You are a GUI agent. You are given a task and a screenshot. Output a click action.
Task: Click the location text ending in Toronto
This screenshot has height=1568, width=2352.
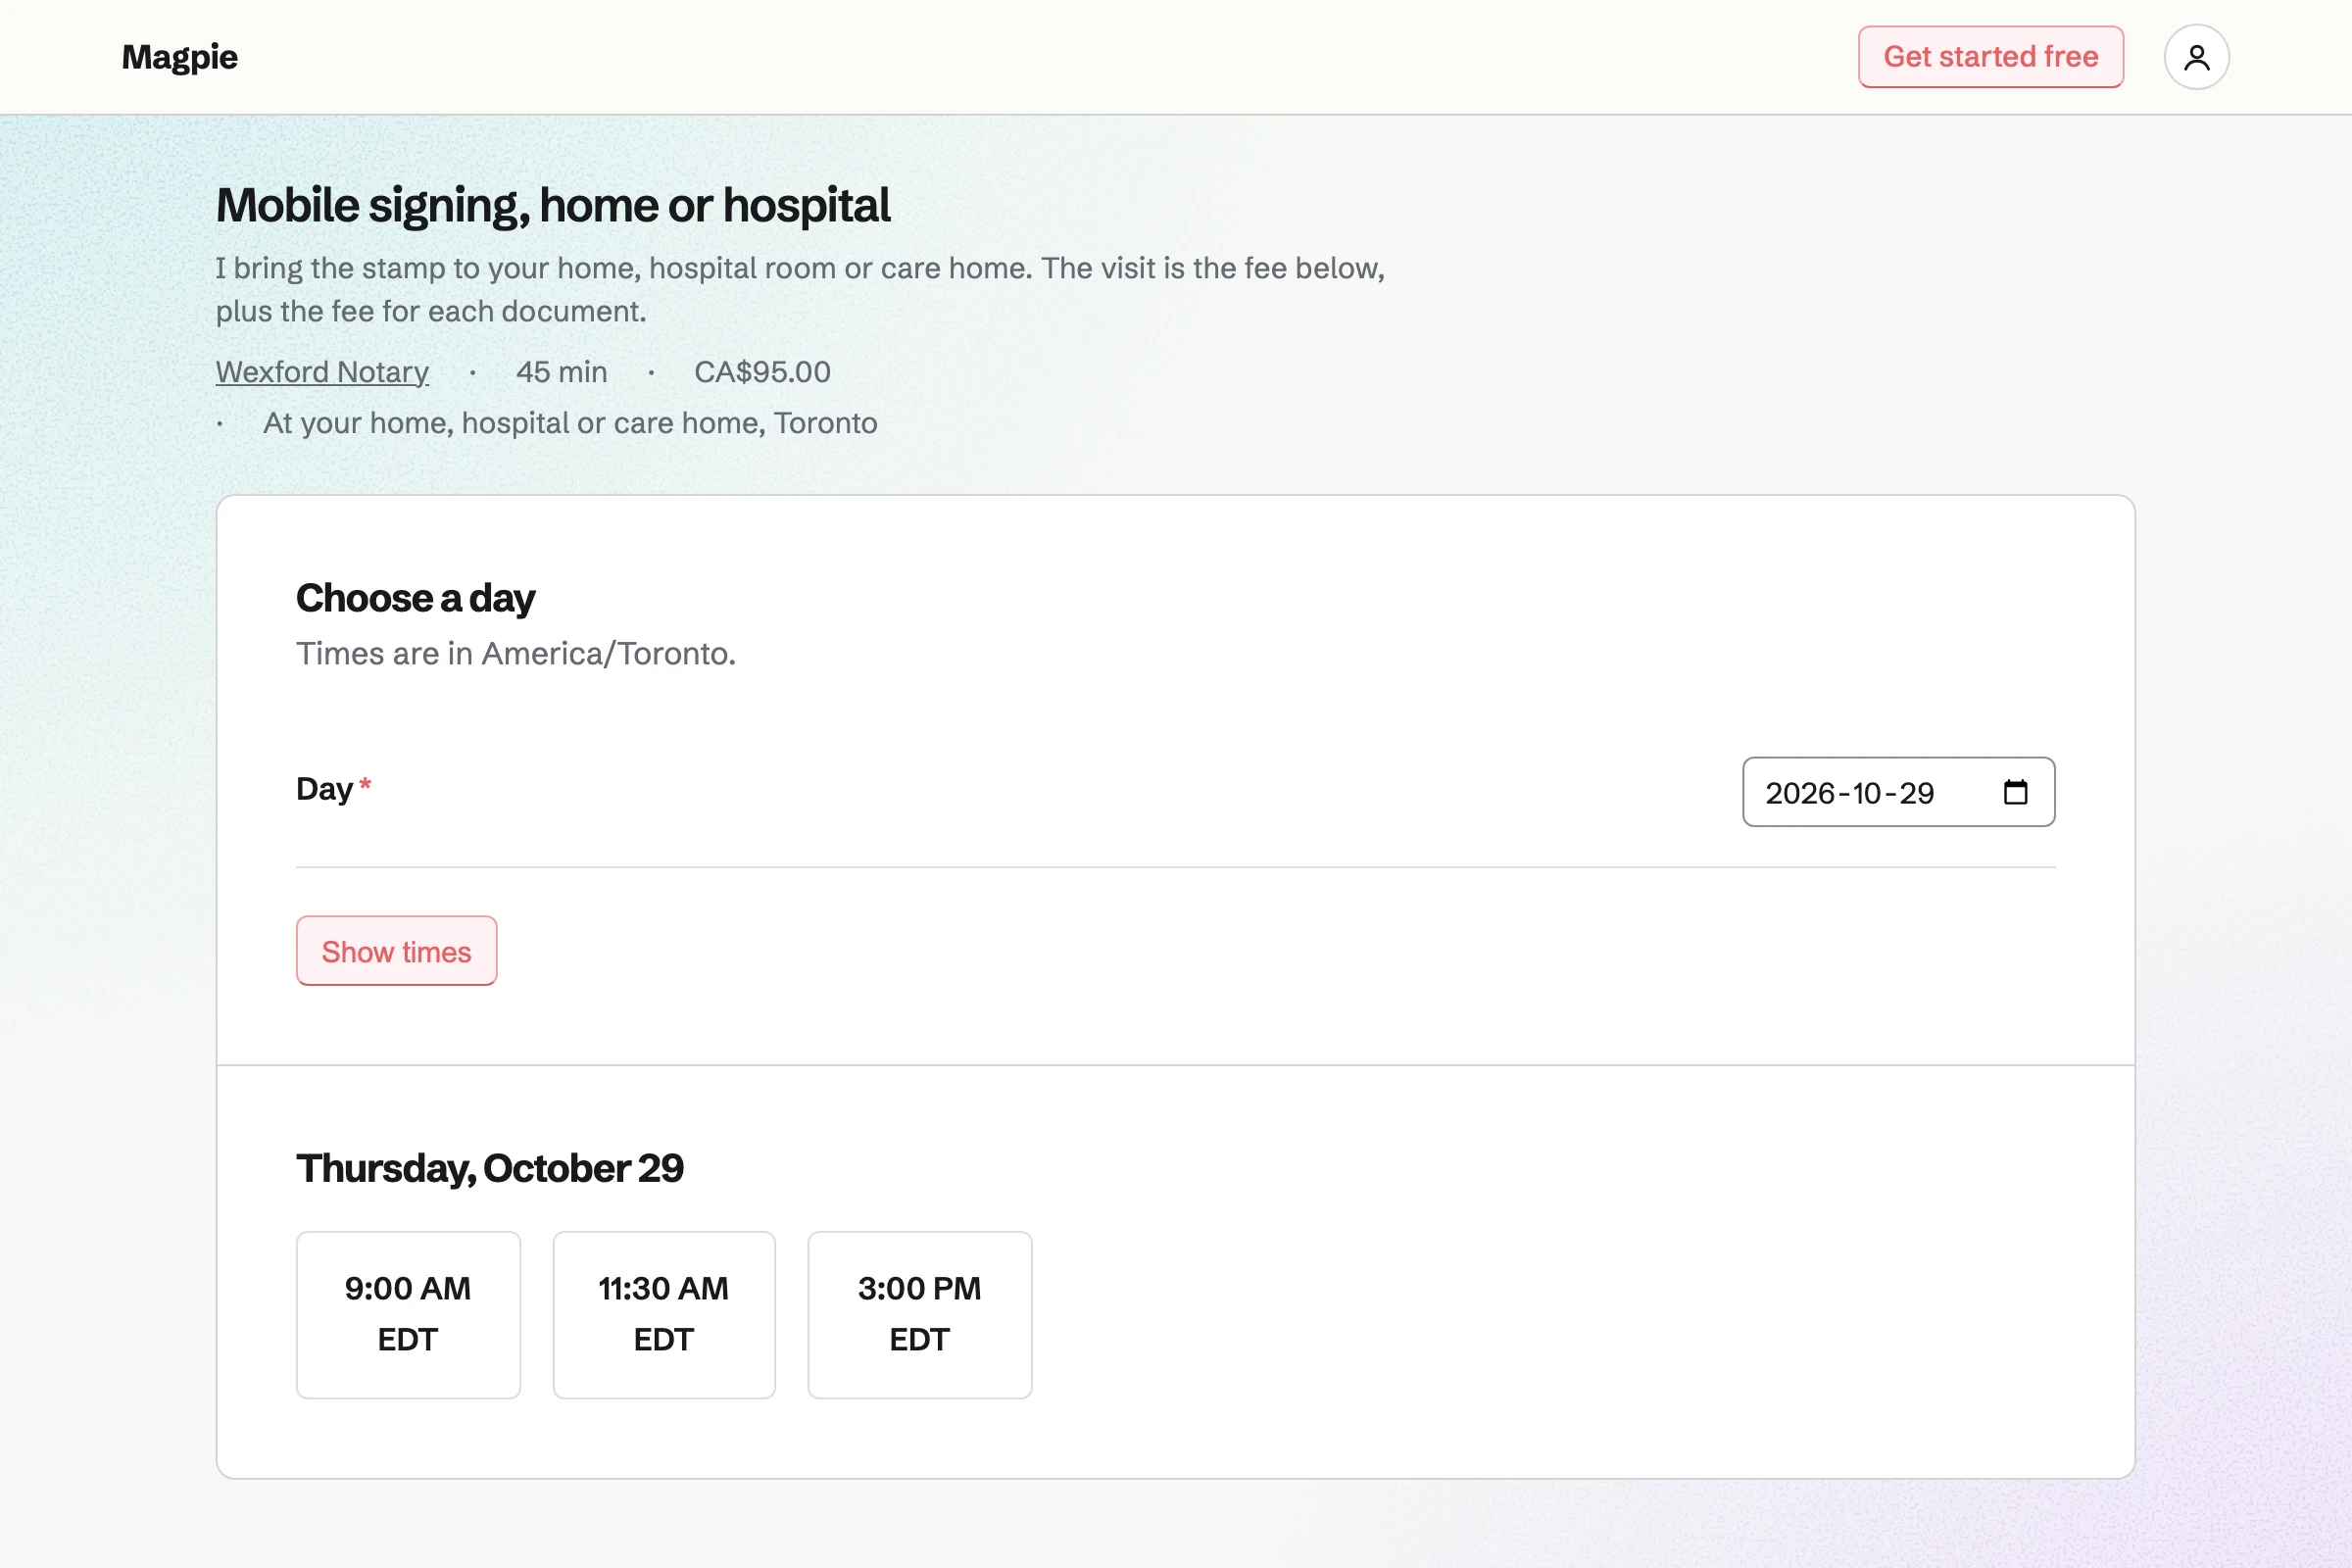click(x=570, y=423)
